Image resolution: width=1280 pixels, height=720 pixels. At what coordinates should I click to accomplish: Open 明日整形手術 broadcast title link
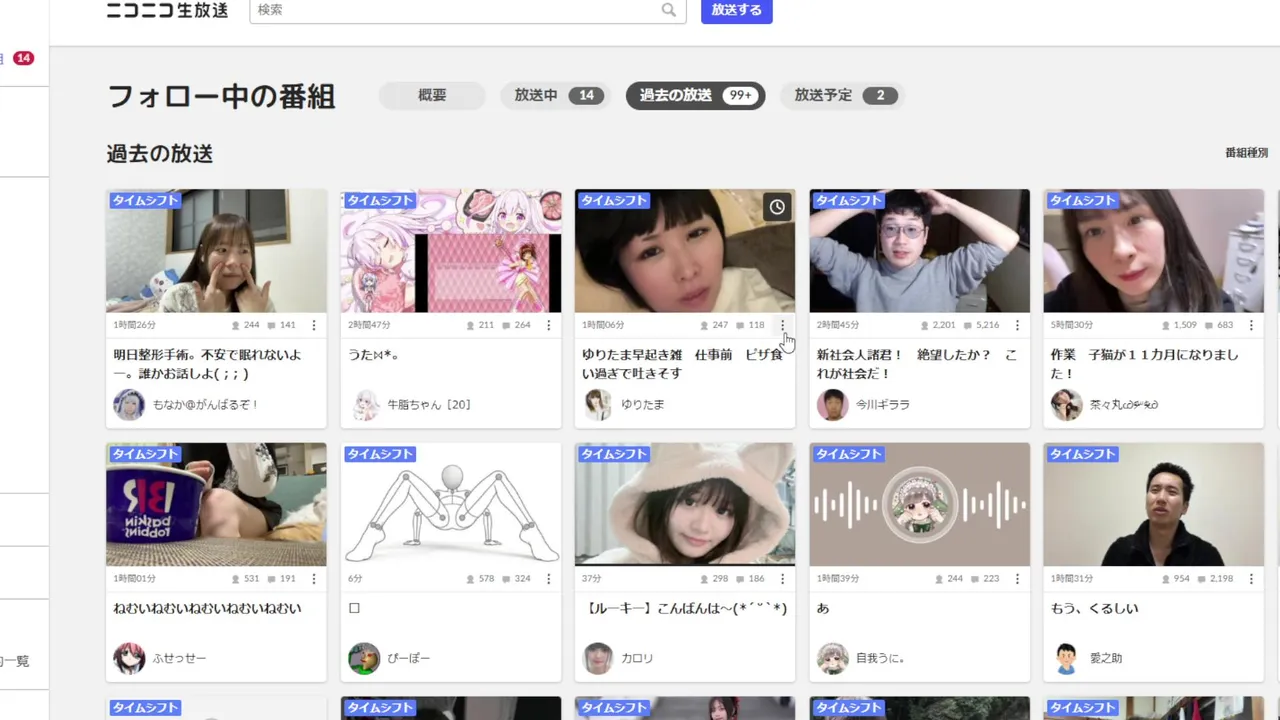207,364
